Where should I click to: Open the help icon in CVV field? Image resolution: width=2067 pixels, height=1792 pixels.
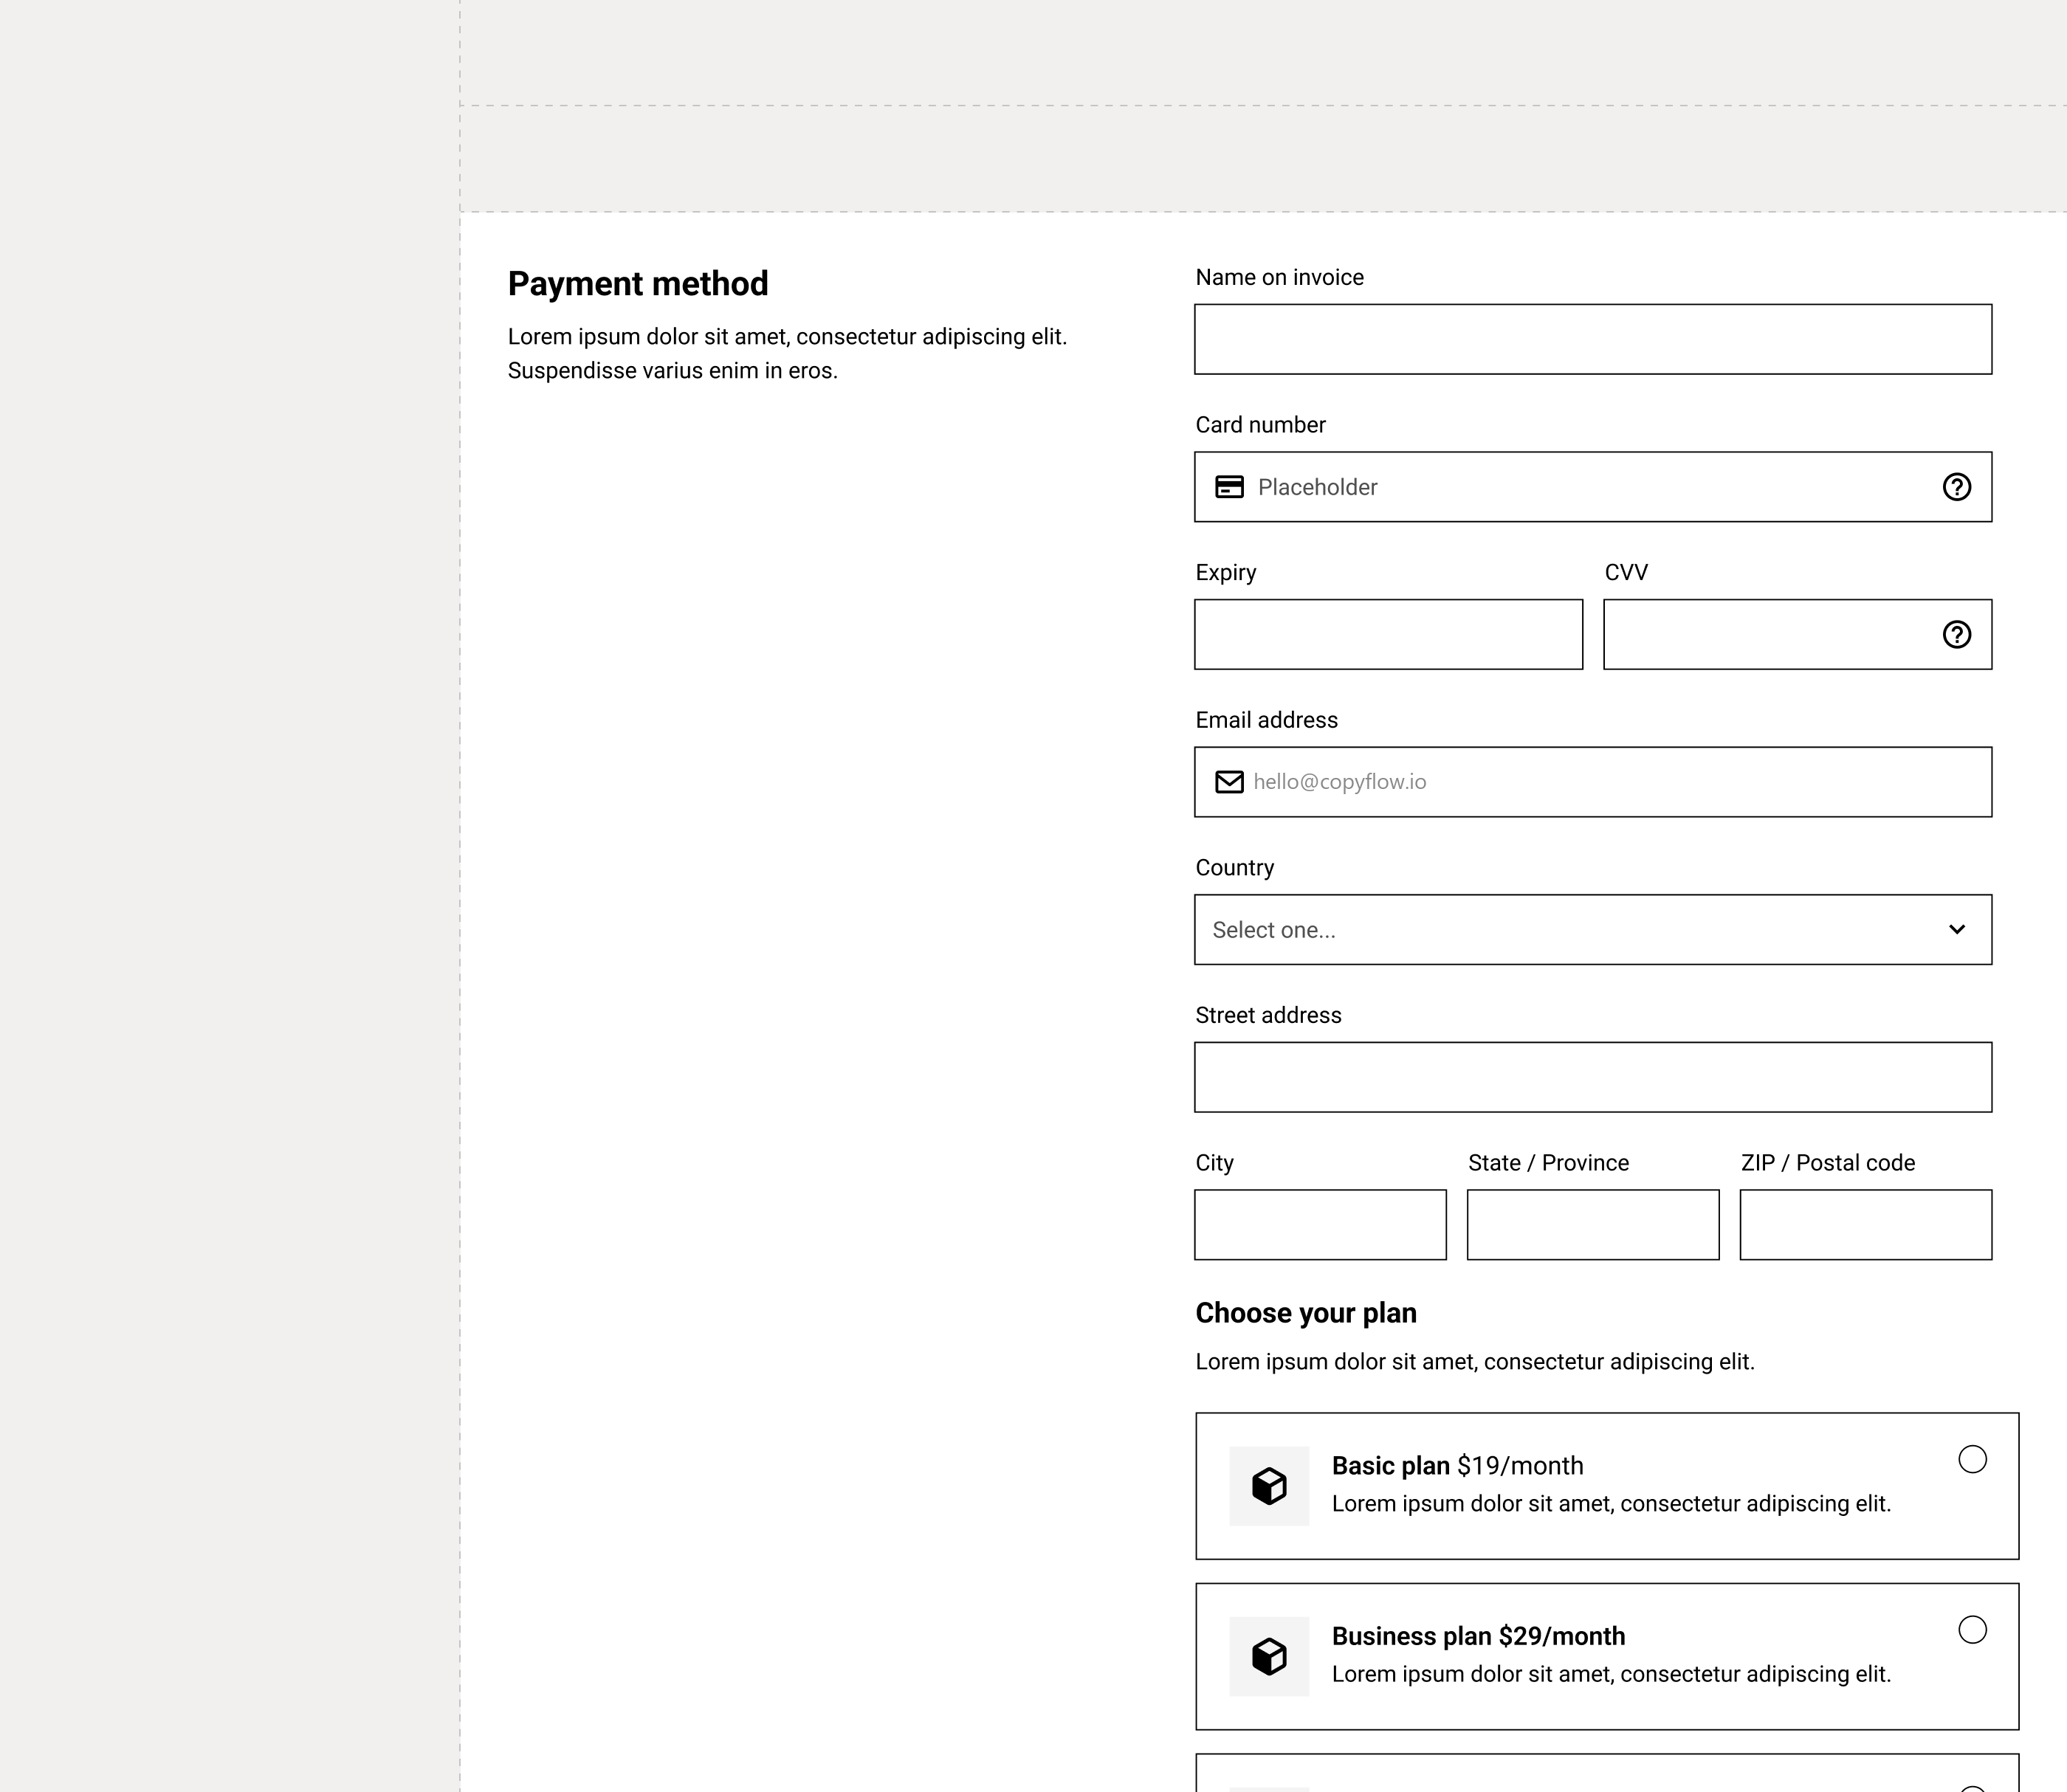click(1956, 634)
